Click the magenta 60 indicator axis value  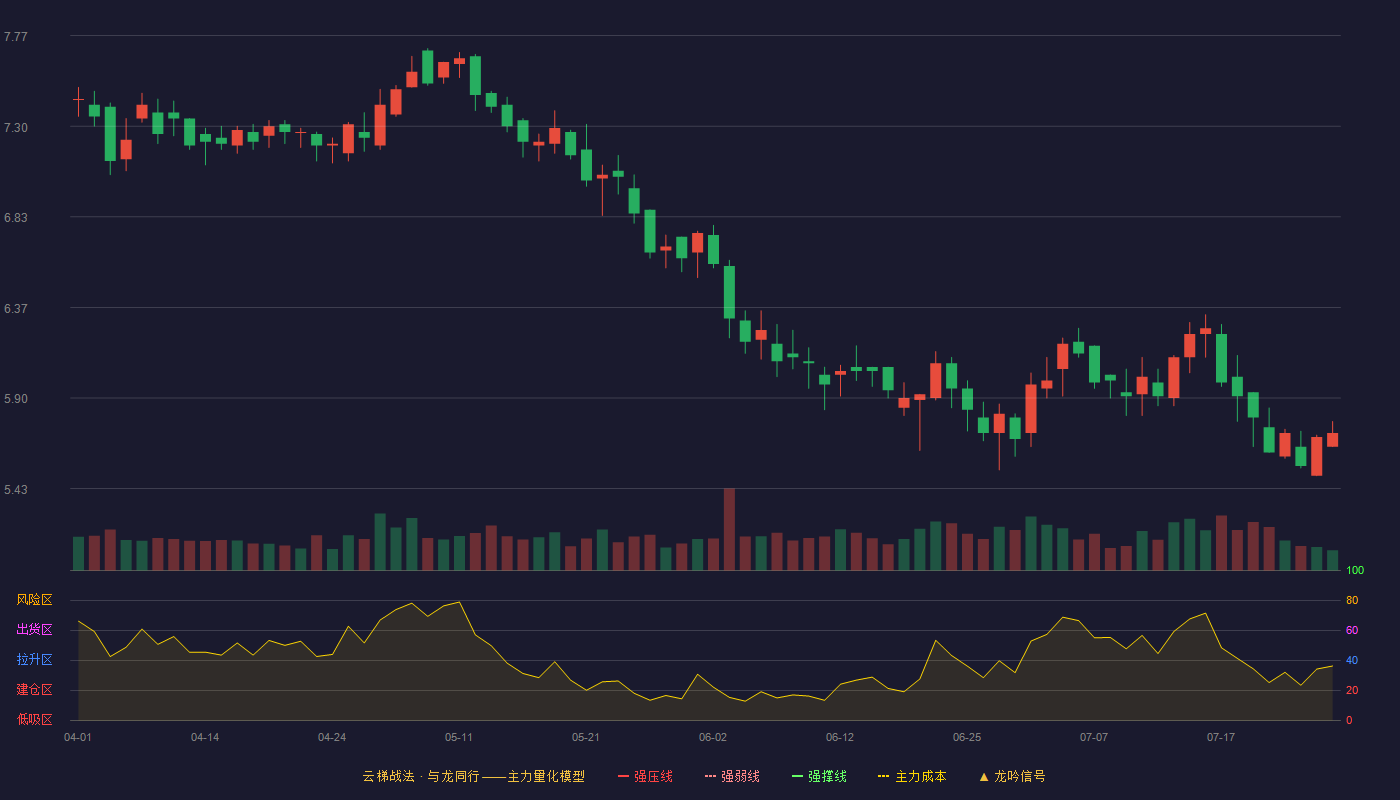[1352, 630]
